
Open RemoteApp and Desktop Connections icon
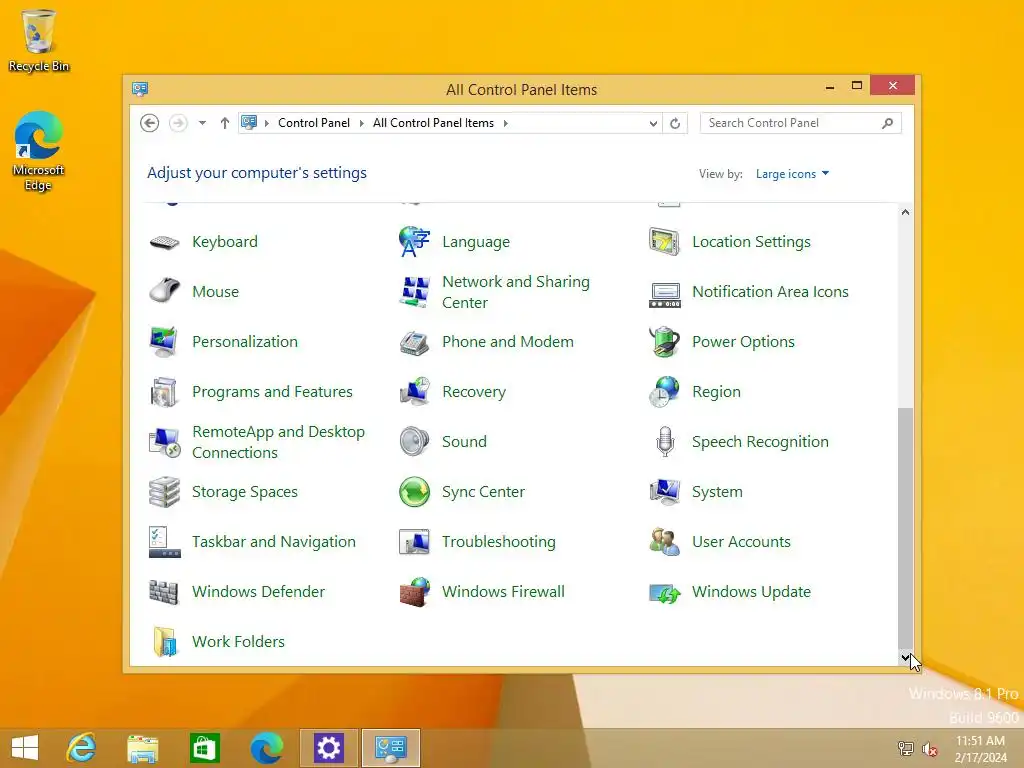point(164,442)
